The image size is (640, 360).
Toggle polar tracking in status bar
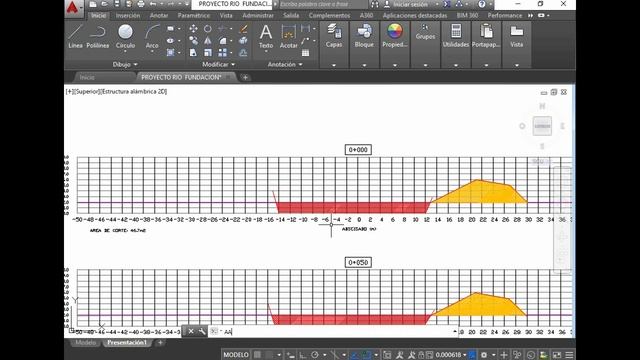(x=315, y=355)
